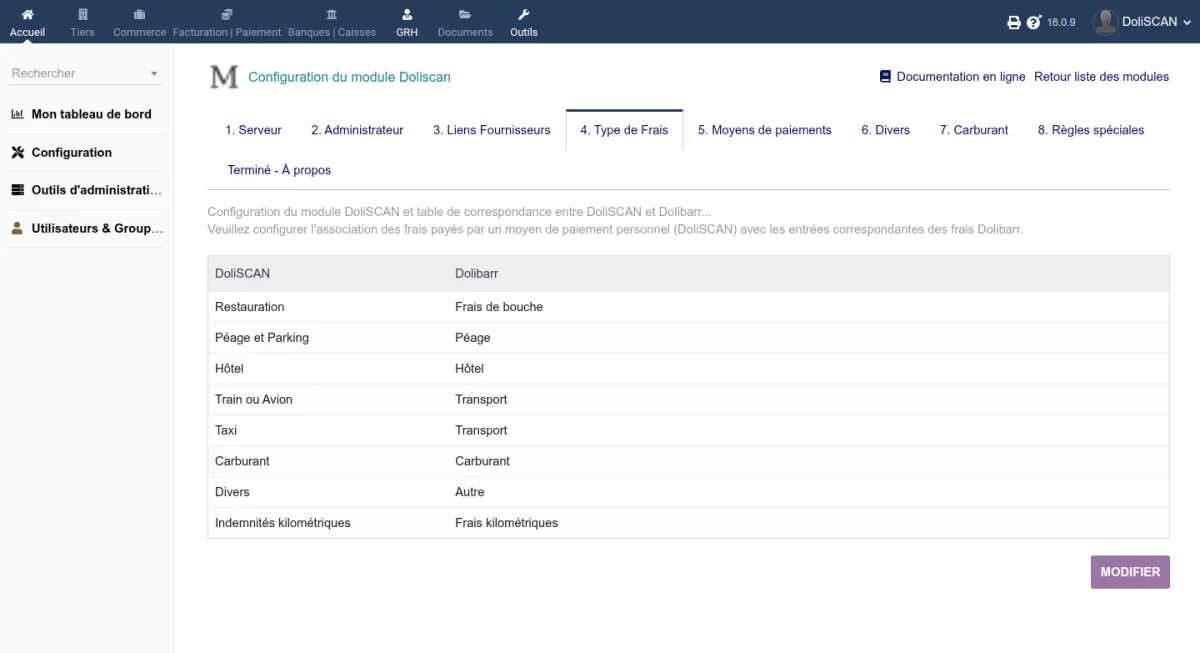
Task: Switch to the 3. Liens Fournisseurs tab
Action: 492,130
